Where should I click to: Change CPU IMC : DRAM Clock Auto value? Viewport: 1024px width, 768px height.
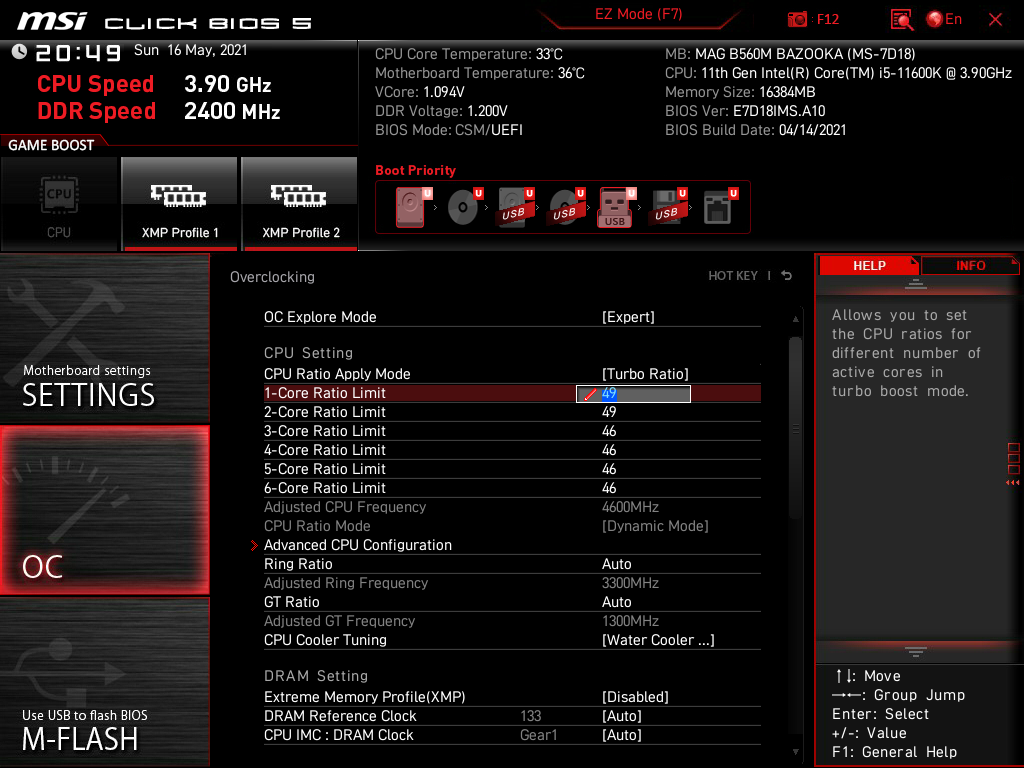[x=622, y=735]
